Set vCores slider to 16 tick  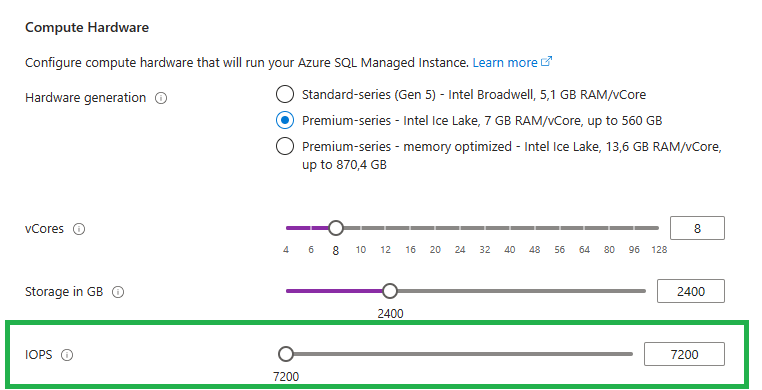411,228
